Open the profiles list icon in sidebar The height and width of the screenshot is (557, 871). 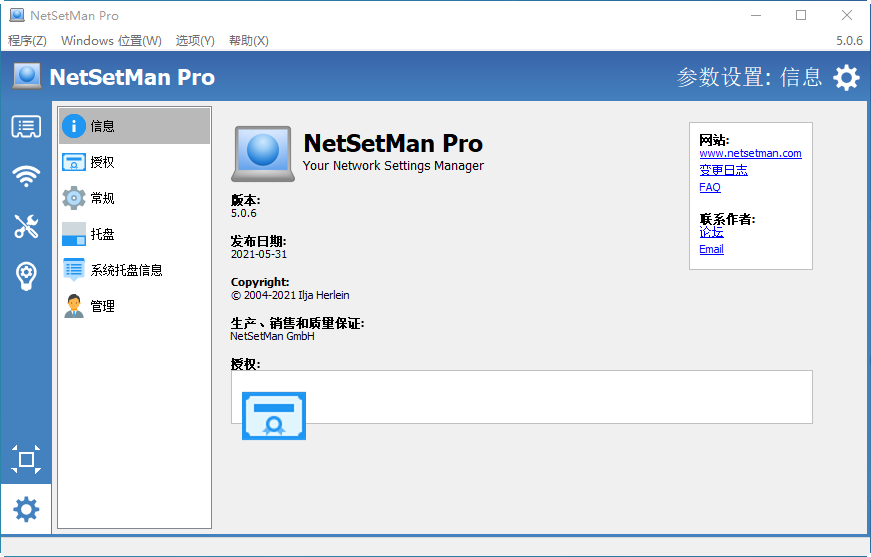point(26,127)
